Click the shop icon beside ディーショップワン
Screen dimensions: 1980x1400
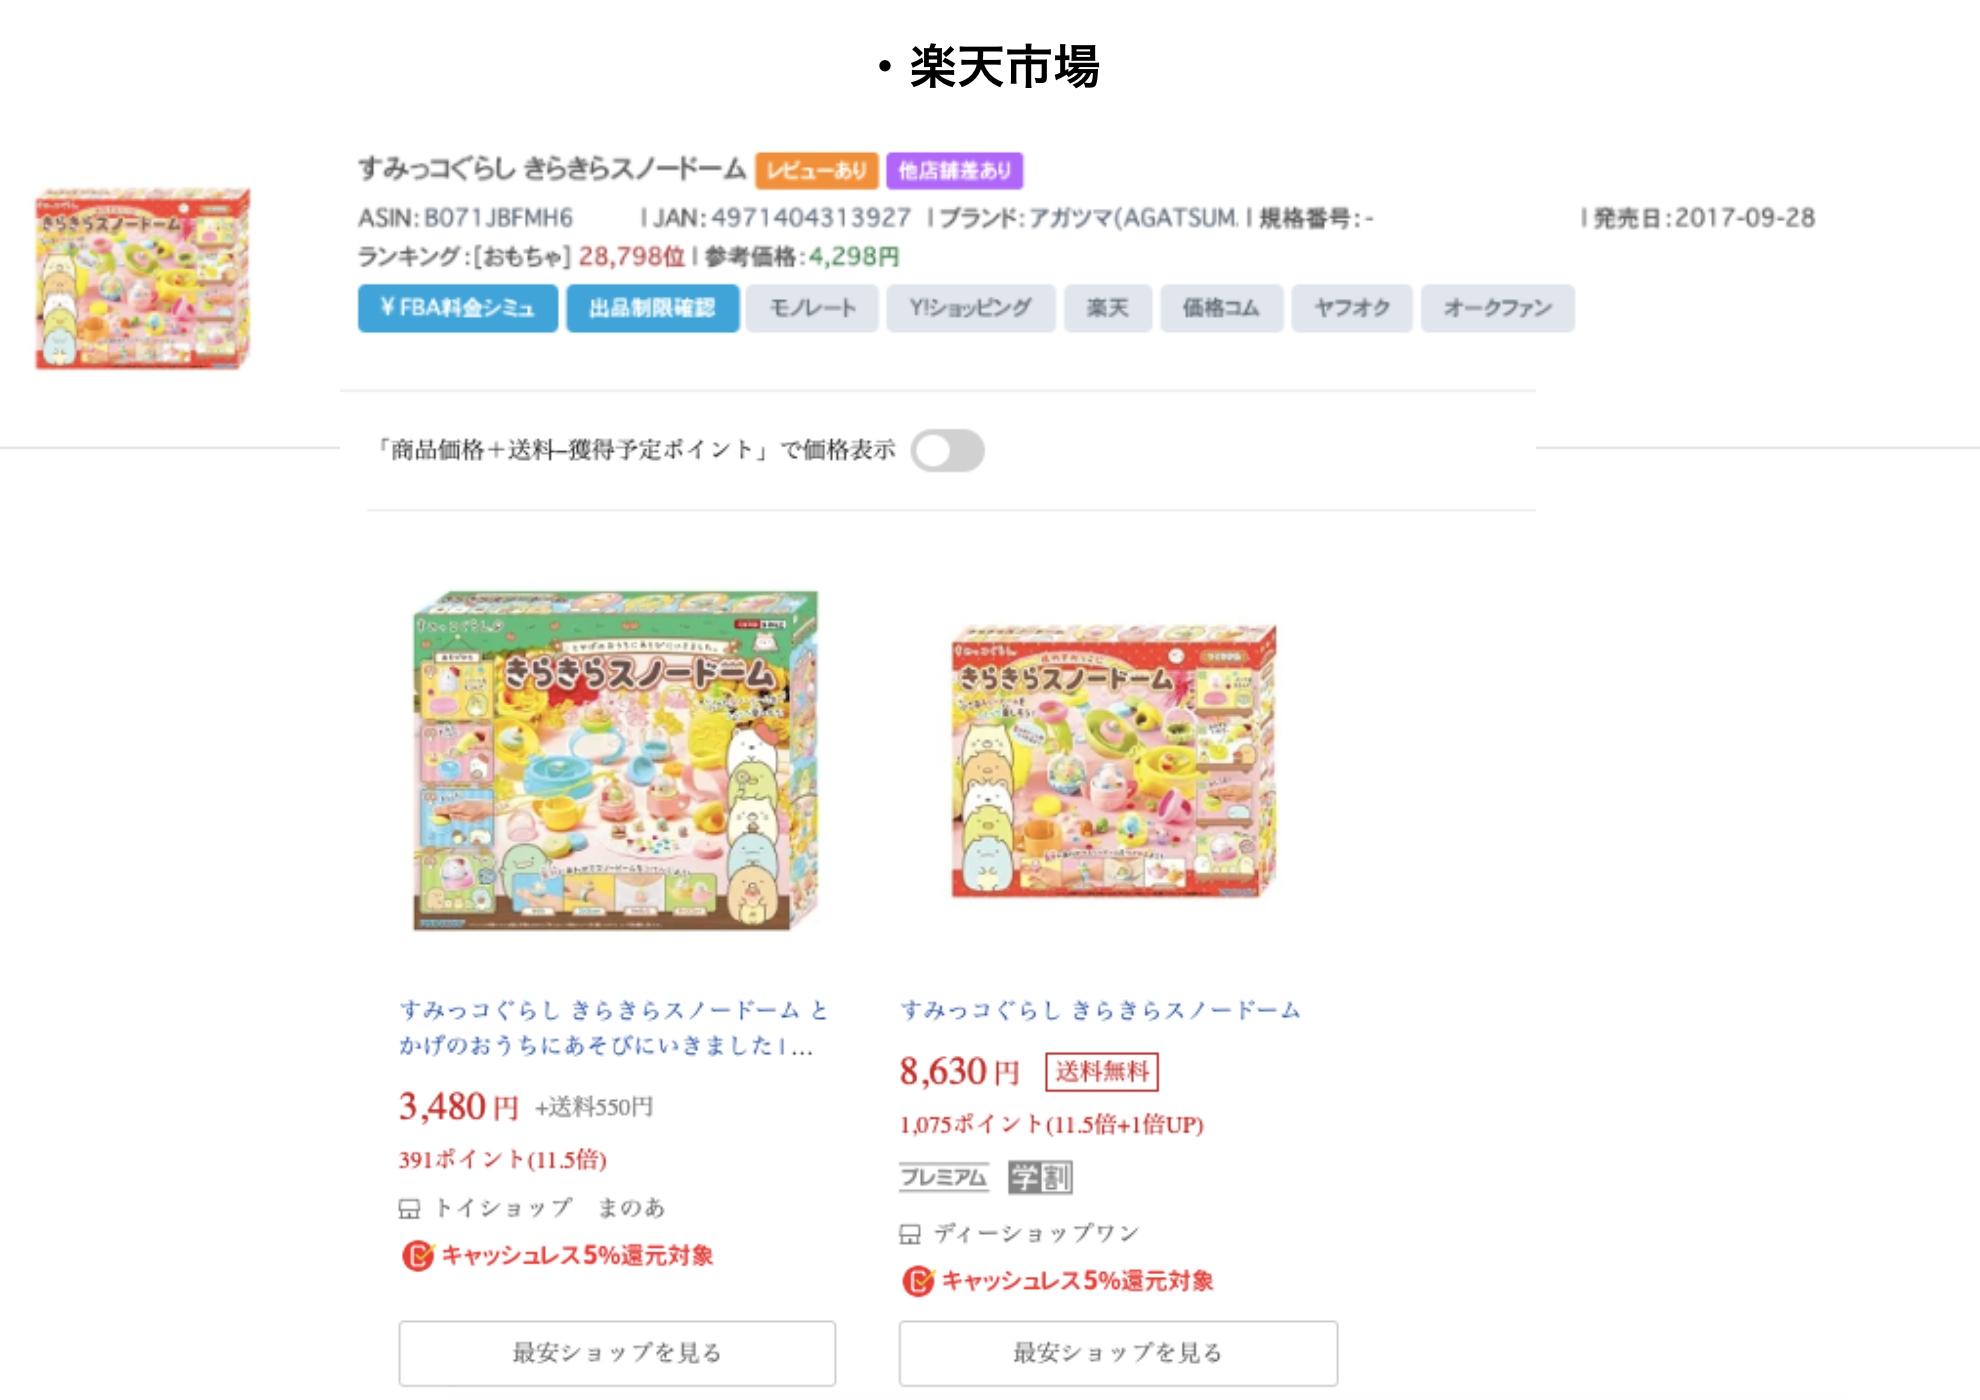pyautogui.click(x=910, y=1234)
